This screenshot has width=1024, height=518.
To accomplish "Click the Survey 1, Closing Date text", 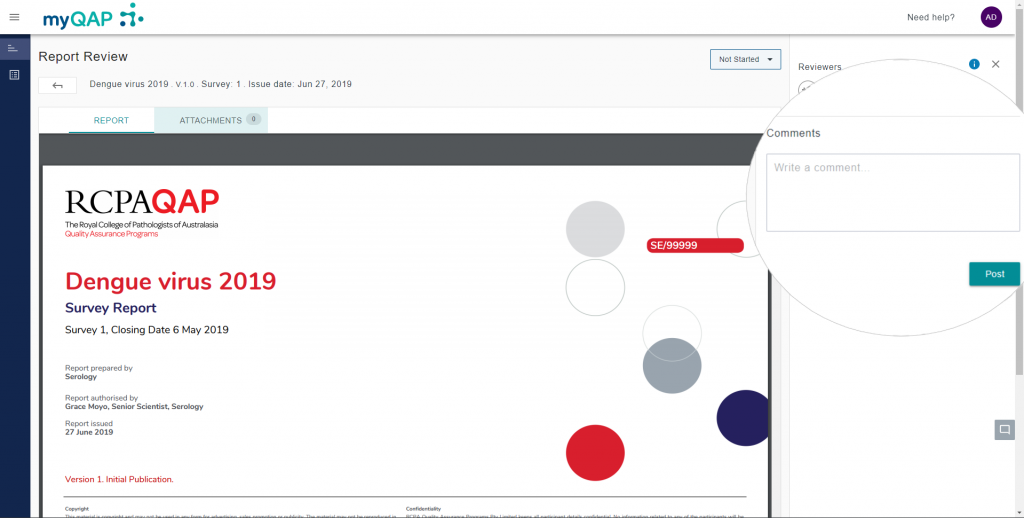I will (146, 330).
